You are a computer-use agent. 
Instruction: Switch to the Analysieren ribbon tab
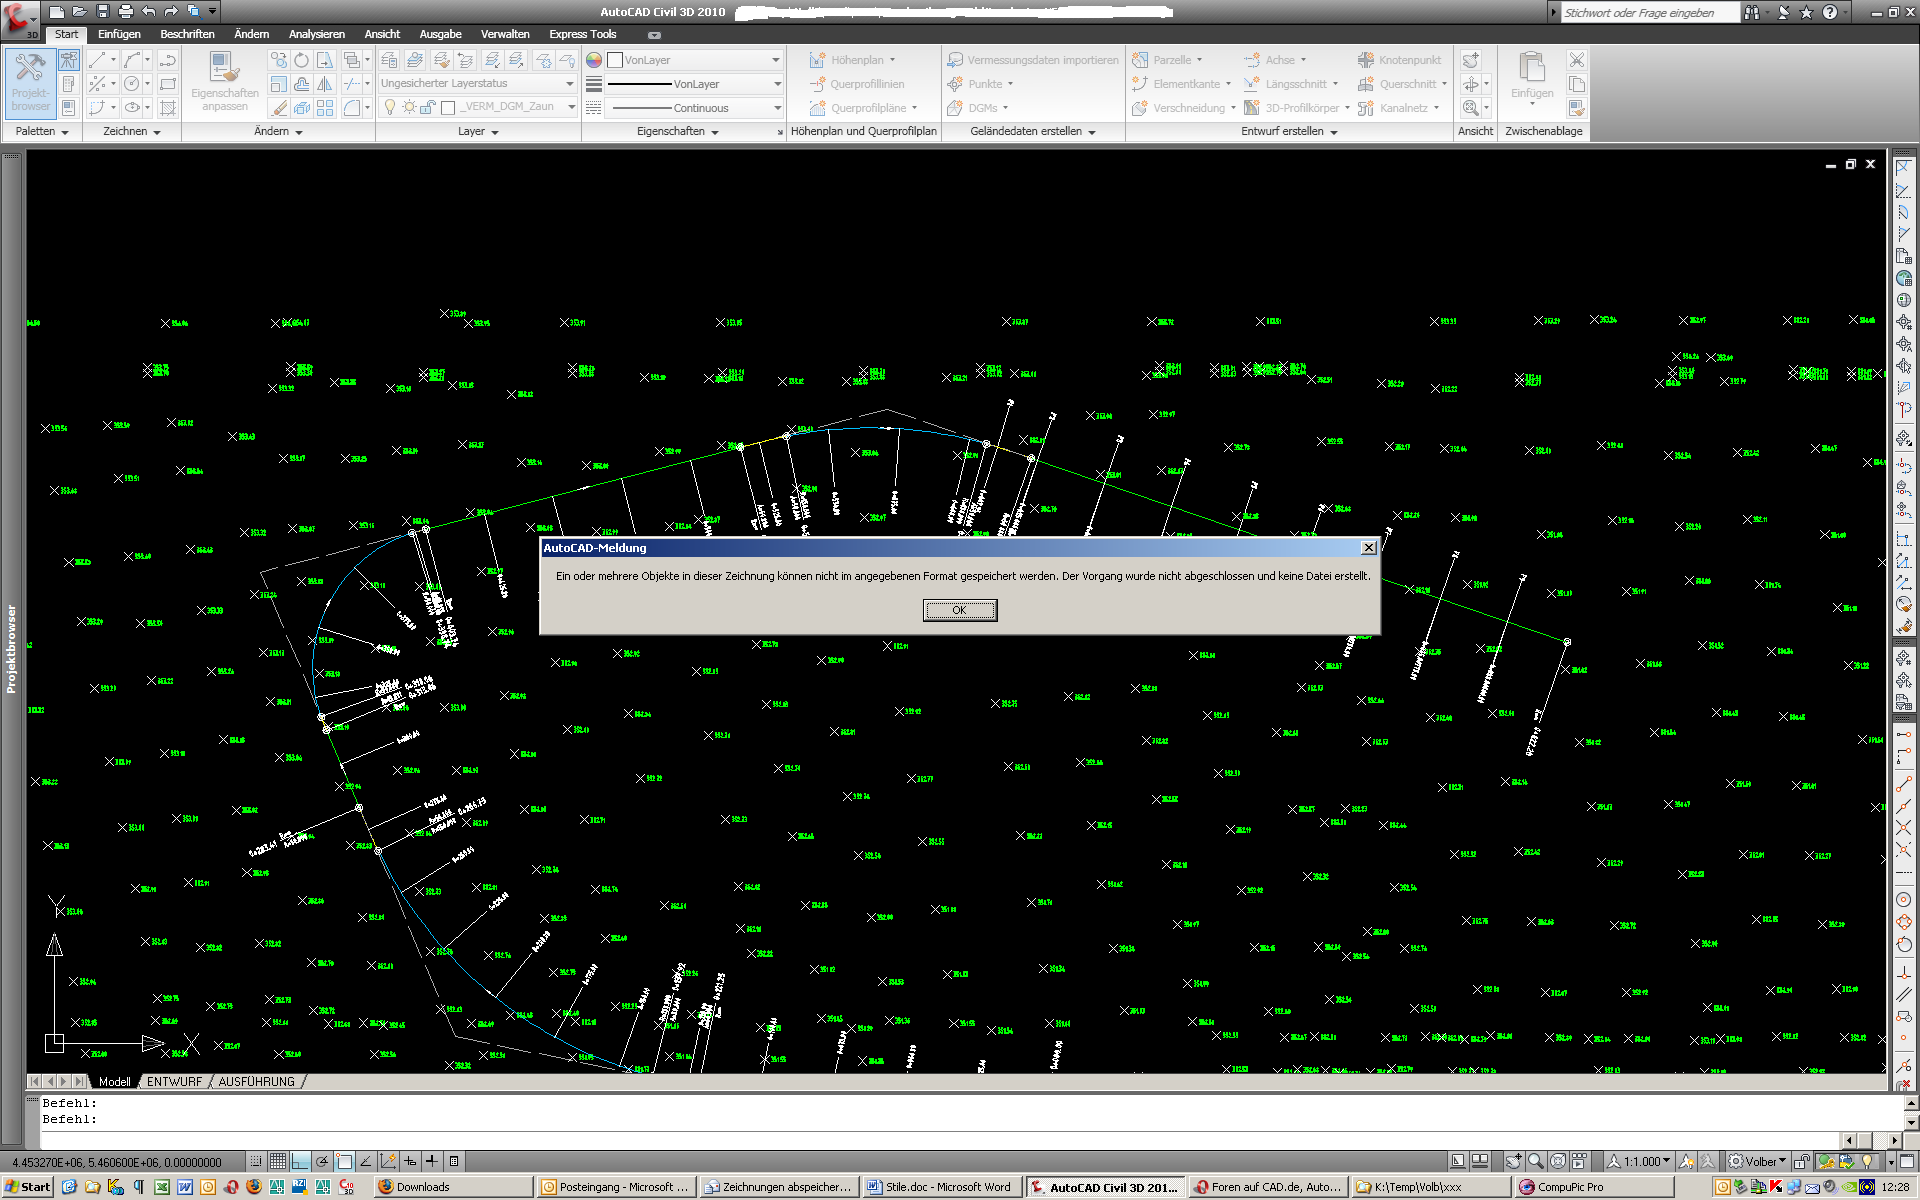coord(316,34)
